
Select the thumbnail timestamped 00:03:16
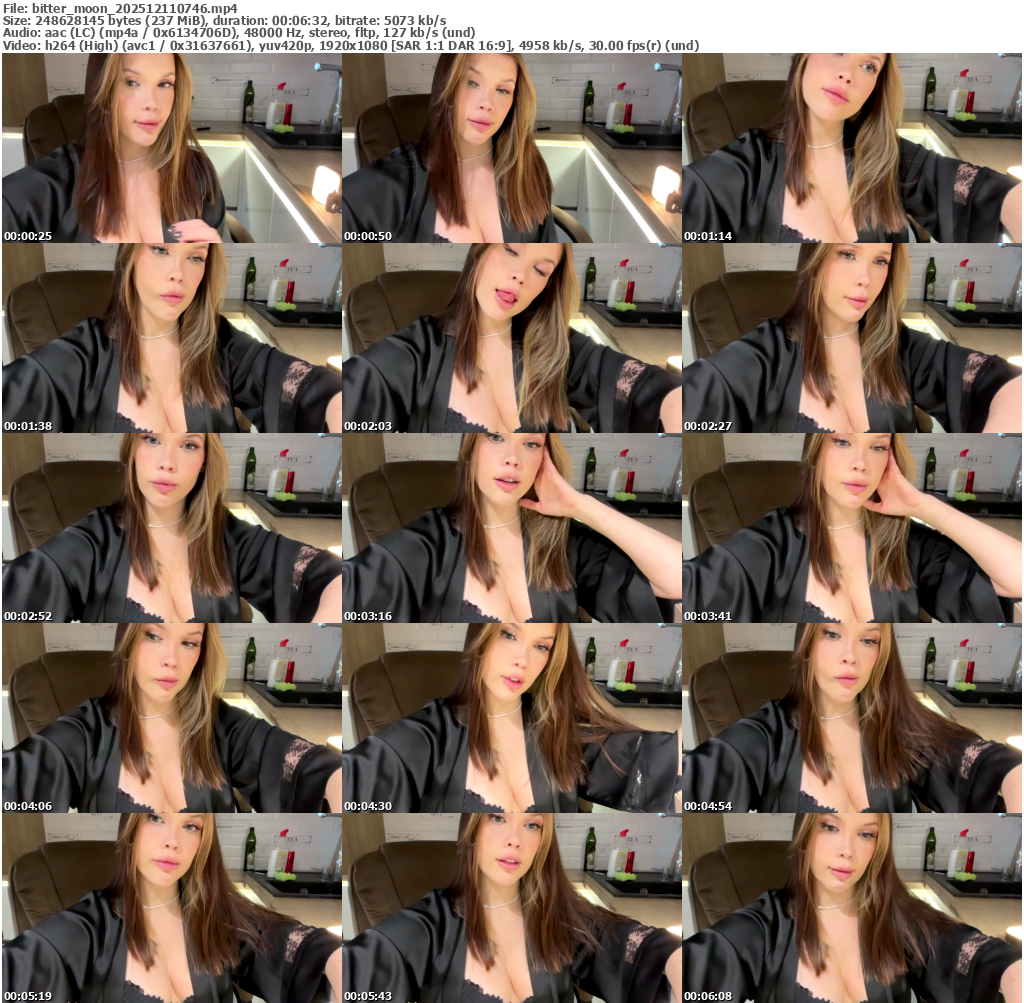[x=511, y=528]
